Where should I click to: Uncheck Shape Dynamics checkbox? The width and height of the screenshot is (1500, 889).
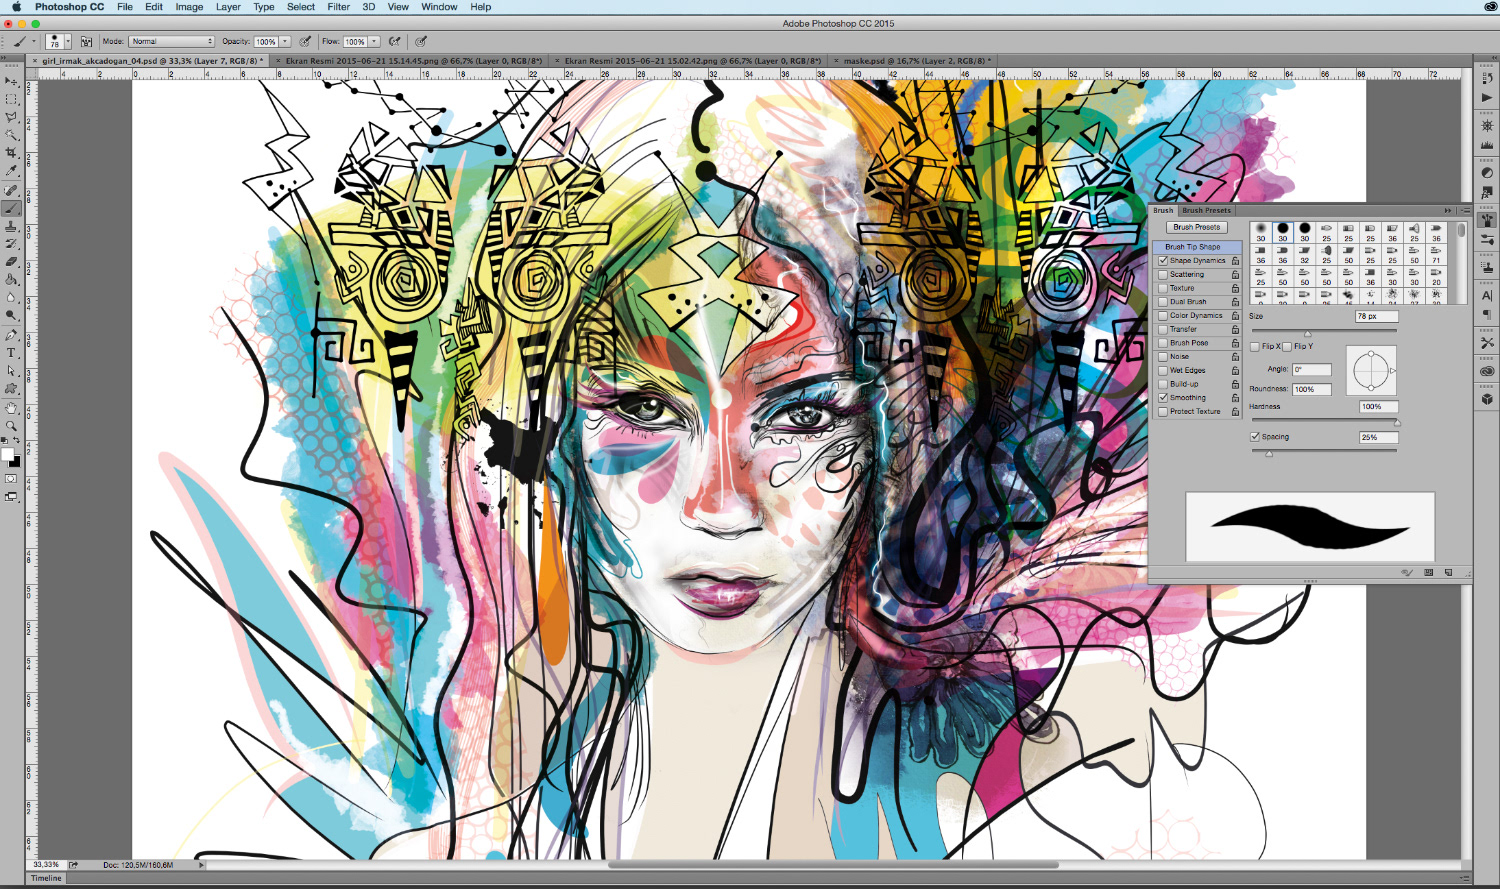1163,260
